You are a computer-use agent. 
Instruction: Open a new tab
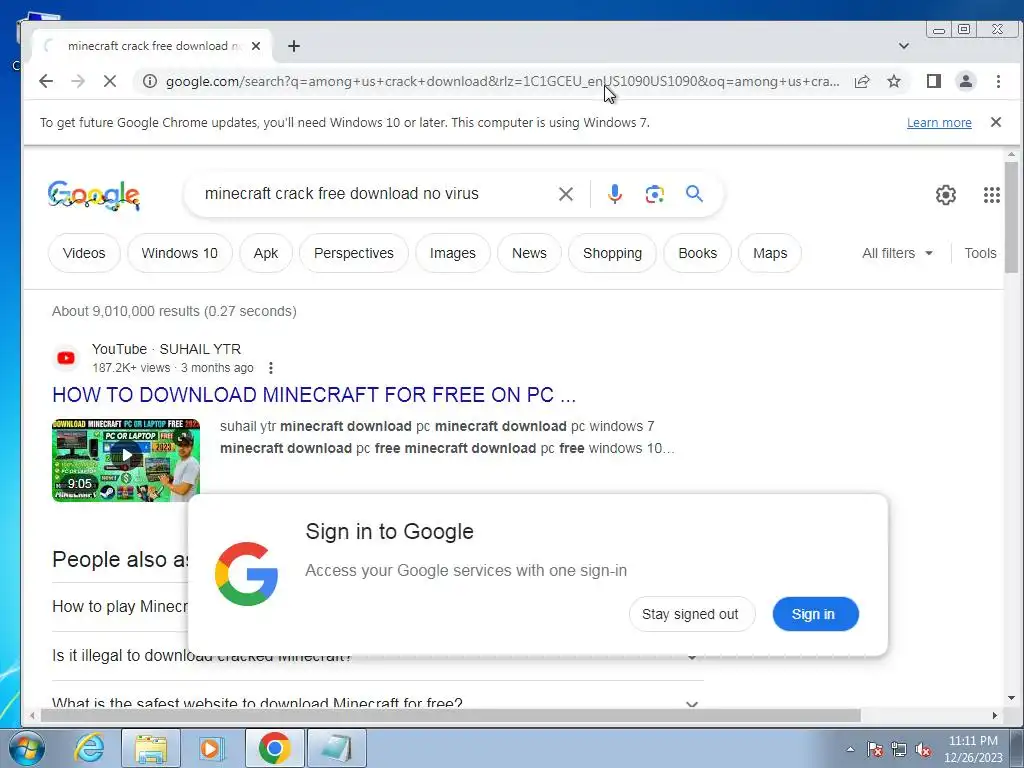point(294,46)
